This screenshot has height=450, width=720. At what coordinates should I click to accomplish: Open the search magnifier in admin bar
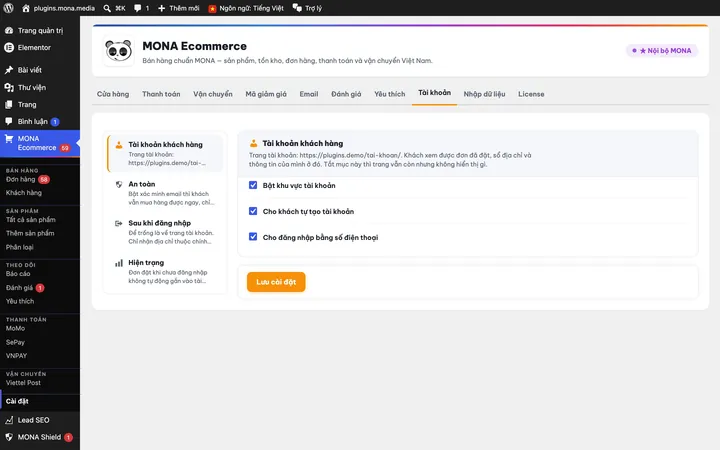coord(107,8)
